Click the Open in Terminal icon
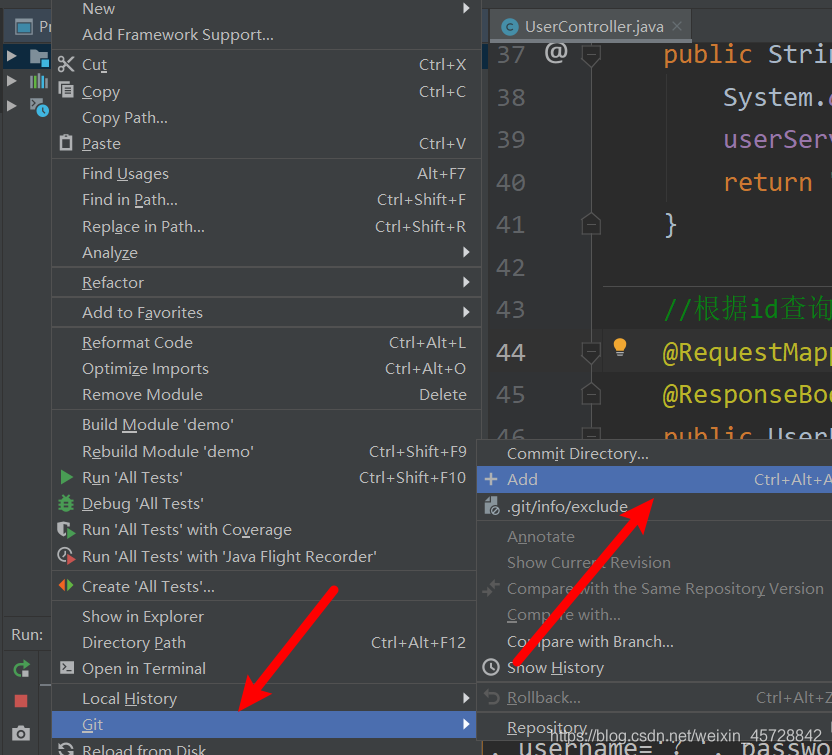The height and width of the screenshot is (755, 832). point(66,667)
